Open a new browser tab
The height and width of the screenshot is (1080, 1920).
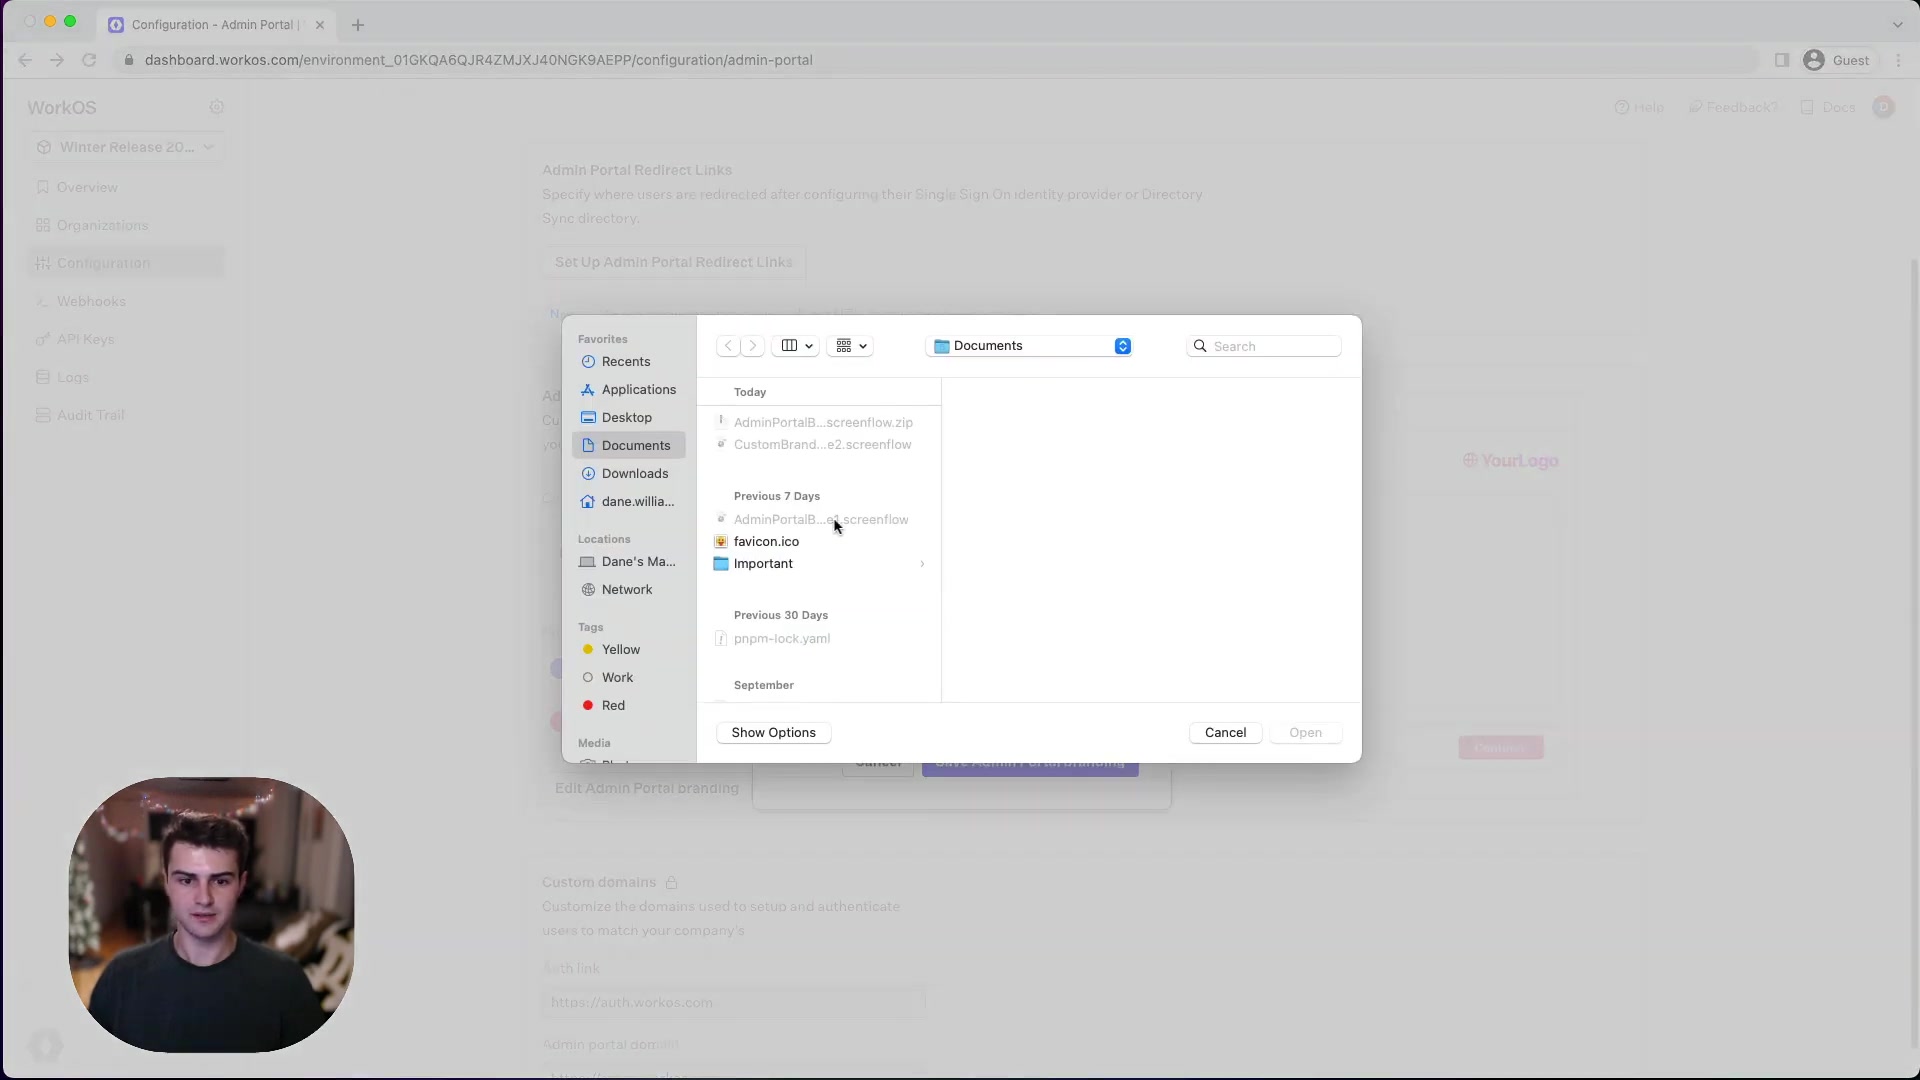tap(358, 25)
